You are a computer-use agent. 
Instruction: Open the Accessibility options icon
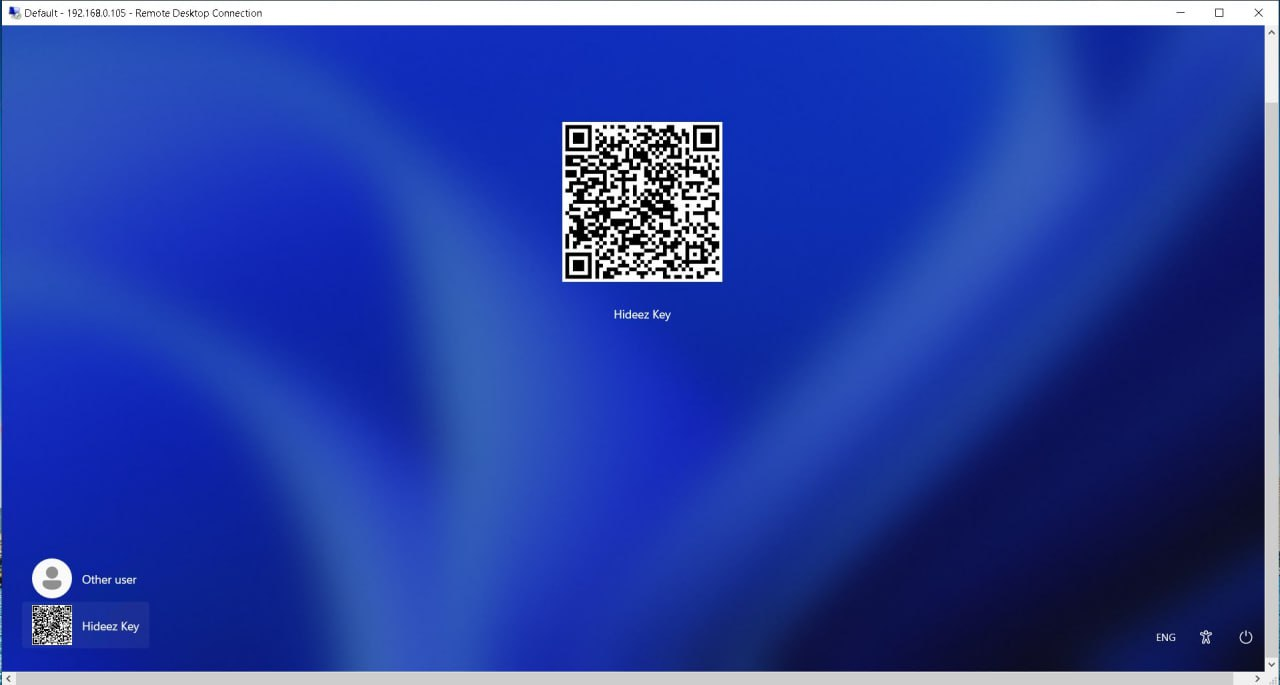tap(1206, 637)
